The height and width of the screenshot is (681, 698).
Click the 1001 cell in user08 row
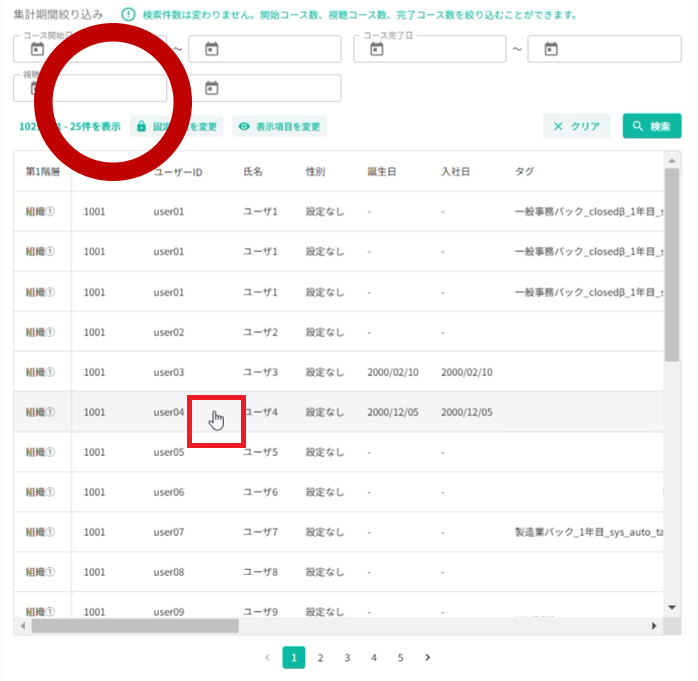click(x=94, y=572)
